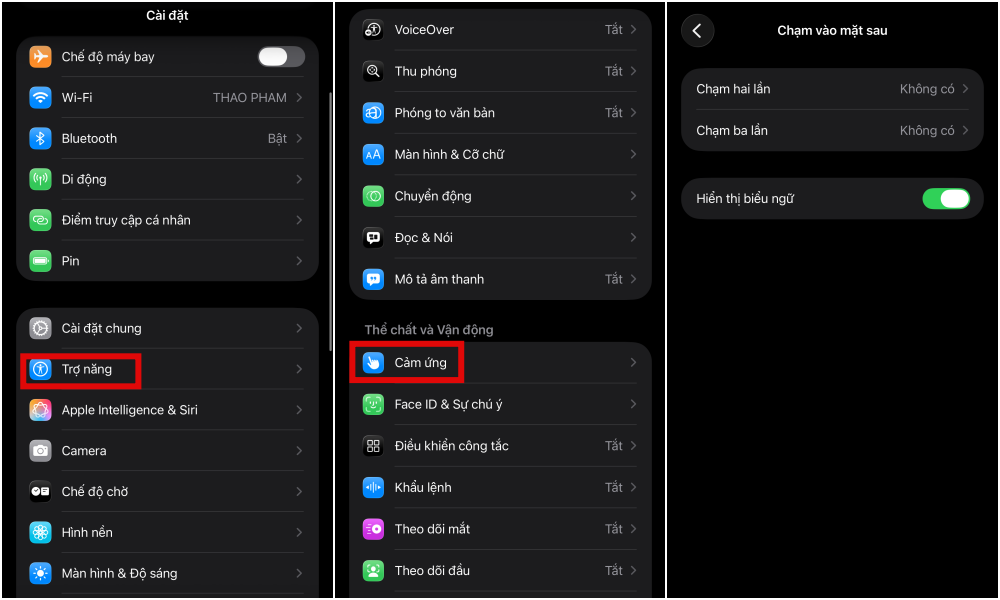
Task: Click the airplane mode icon
Action: pyautogui.click(x=40, y=57)
